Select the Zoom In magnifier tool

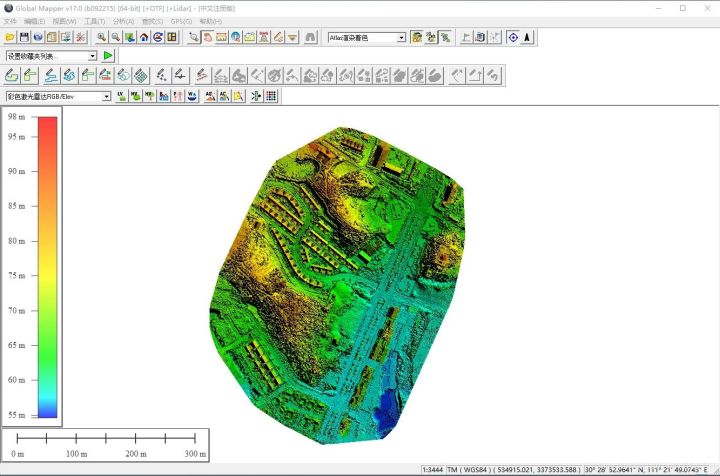click(102, 37)
